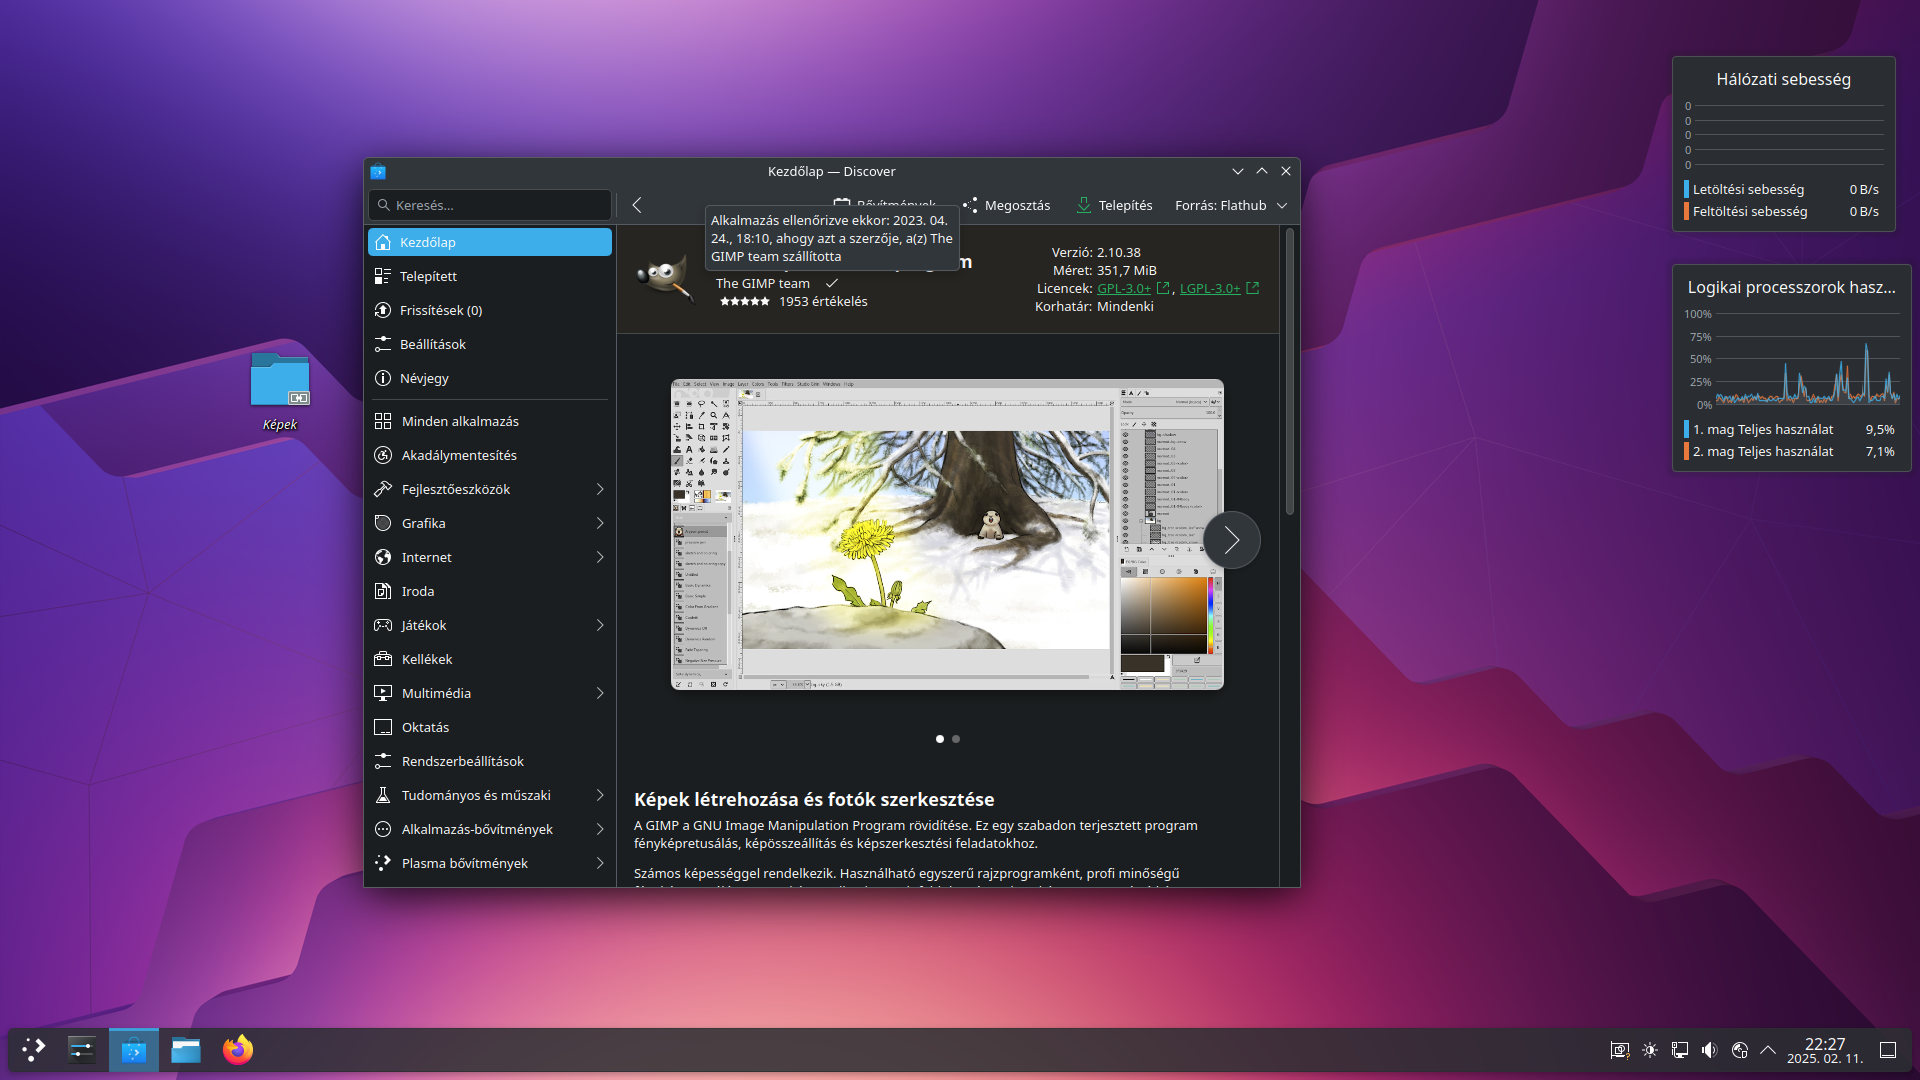Click the 1. mag Teljes használat row
The width and height of the screenshot is (1920, 1080).
click(x=1790, y=430)
